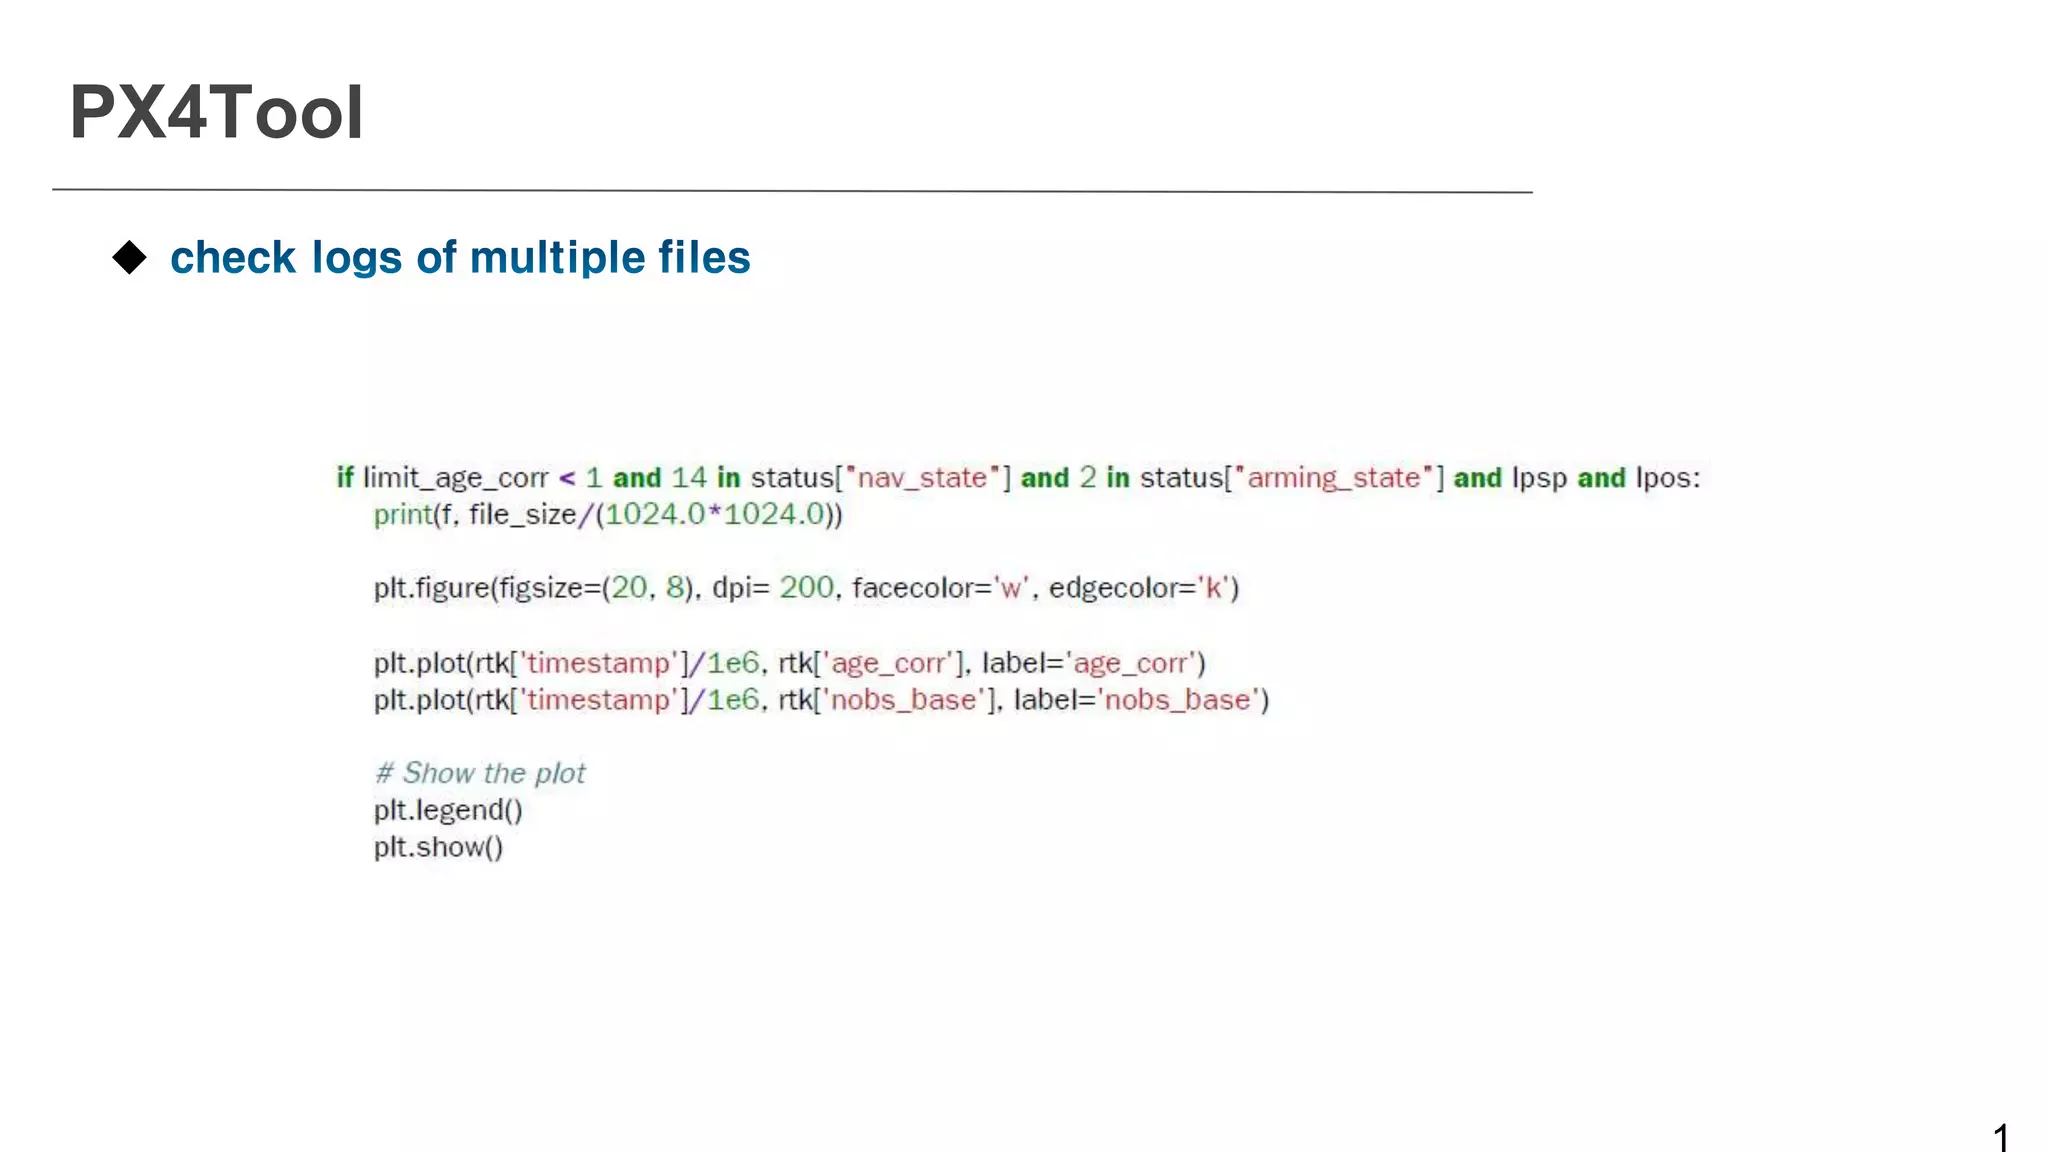
Task: Click the diamond bullet icon
Action: 130,258
